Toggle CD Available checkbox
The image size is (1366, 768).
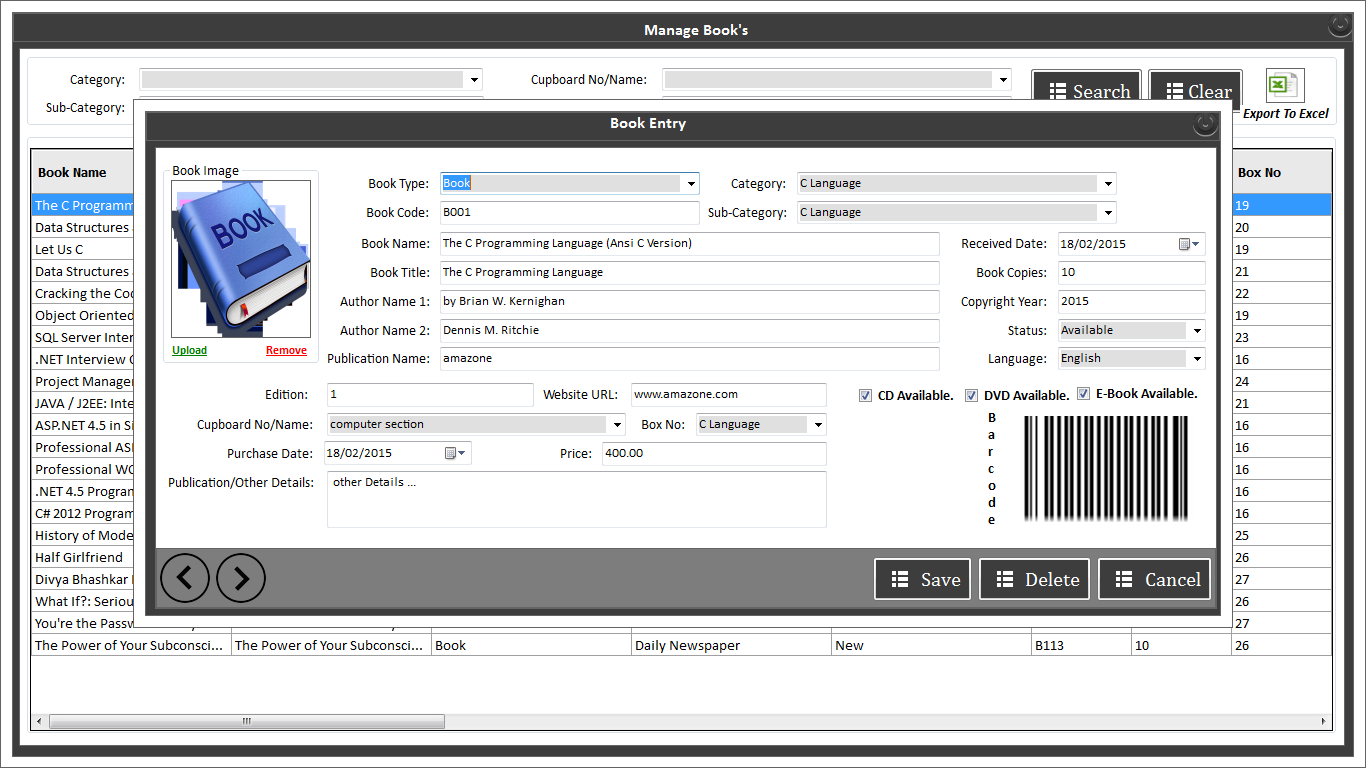pos(865,396)
